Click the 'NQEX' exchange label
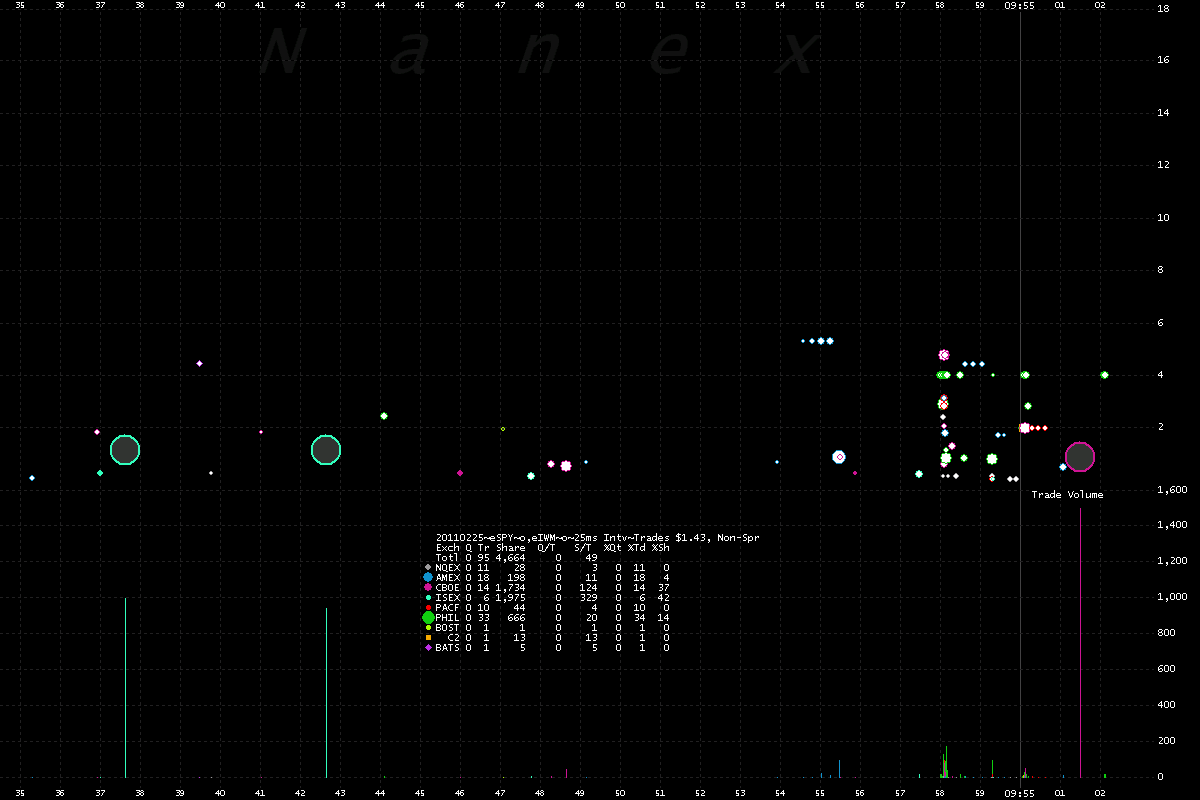 (x=448, y=567)
